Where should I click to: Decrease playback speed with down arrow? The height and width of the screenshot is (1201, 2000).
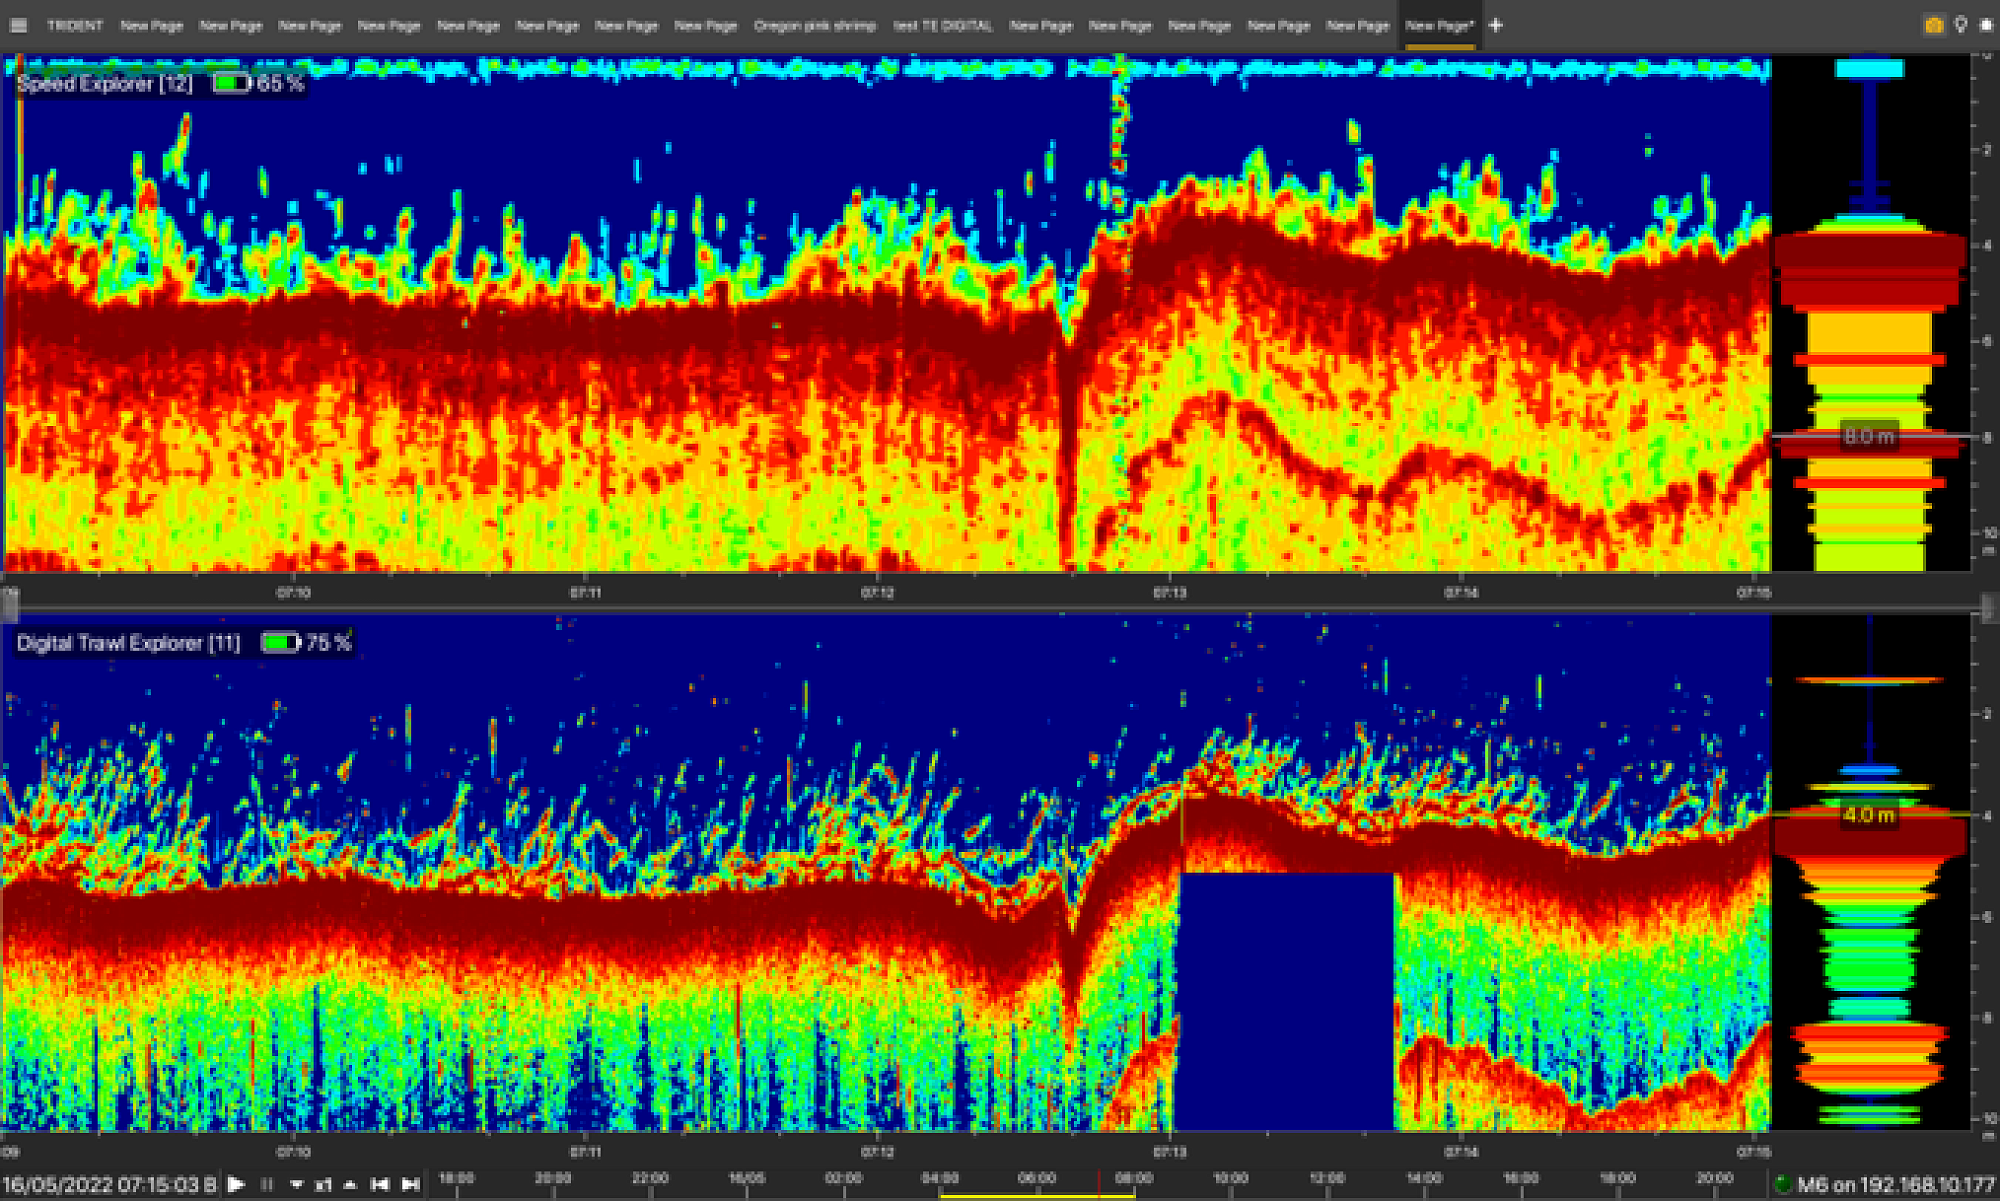click(296, 1185)
